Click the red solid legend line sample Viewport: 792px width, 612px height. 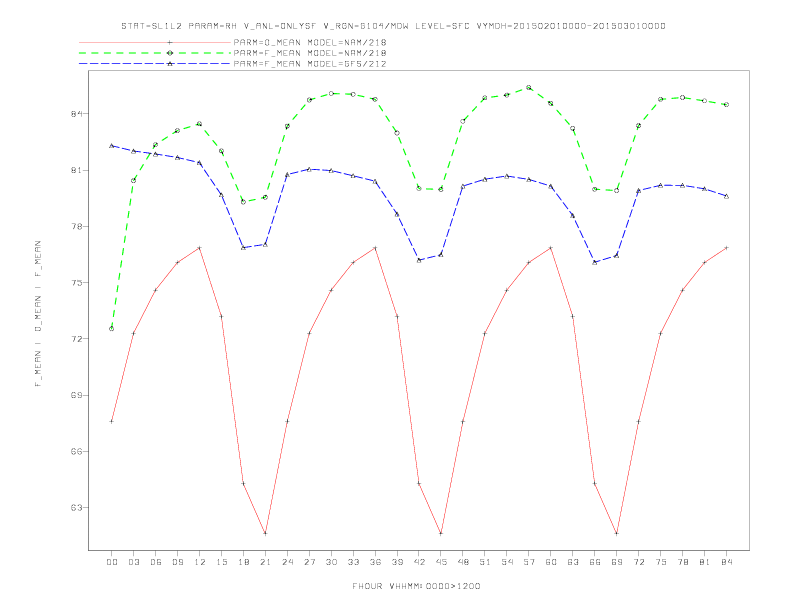[x=155, y=42]
